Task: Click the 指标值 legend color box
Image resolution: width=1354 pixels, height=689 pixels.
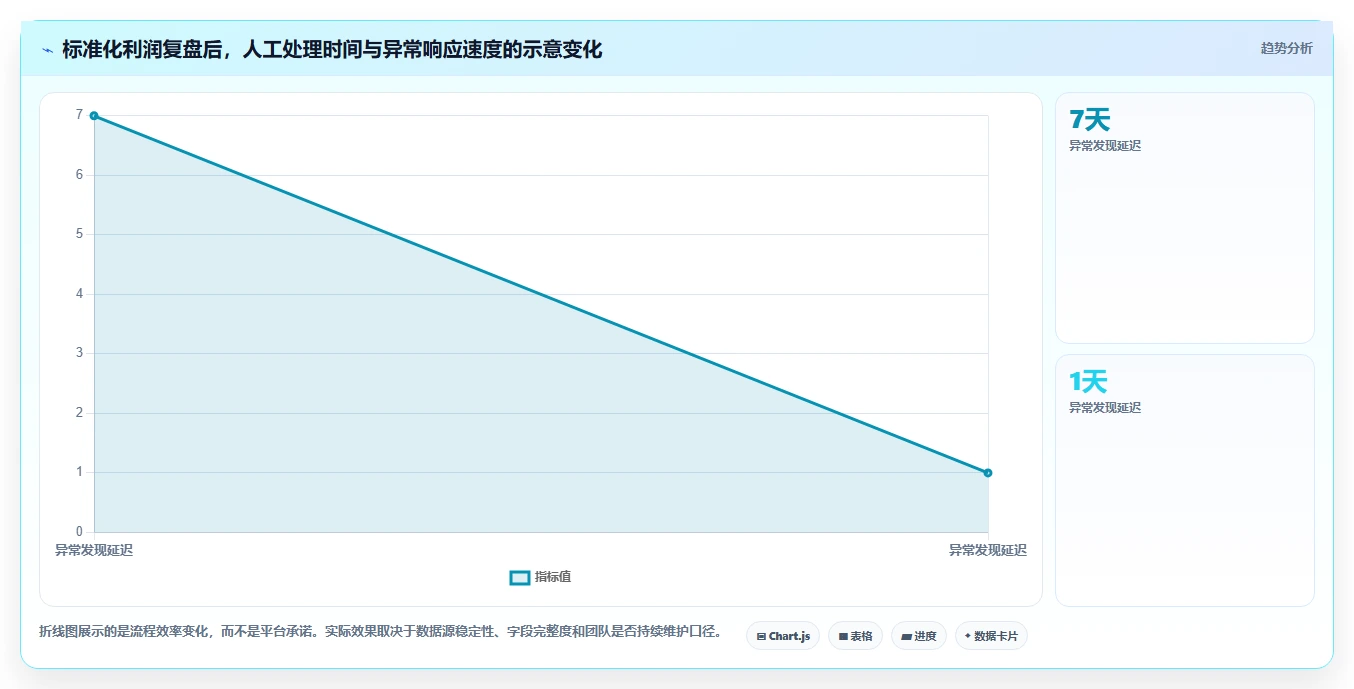Action: click(x=520, y=577)
